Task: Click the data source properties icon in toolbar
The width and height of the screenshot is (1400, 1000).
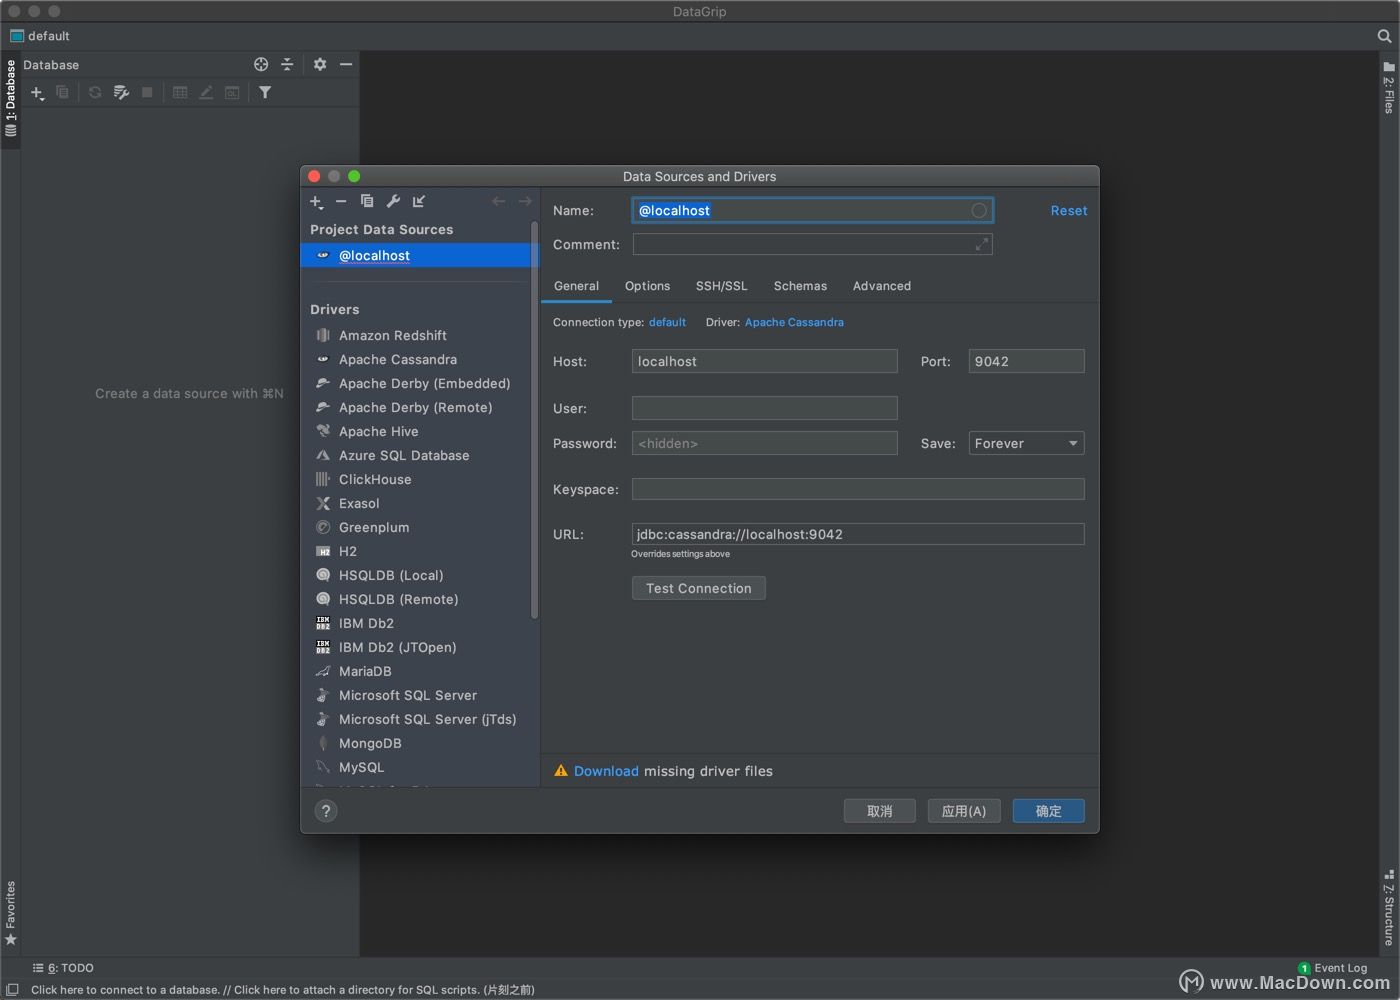Action: 121,92
